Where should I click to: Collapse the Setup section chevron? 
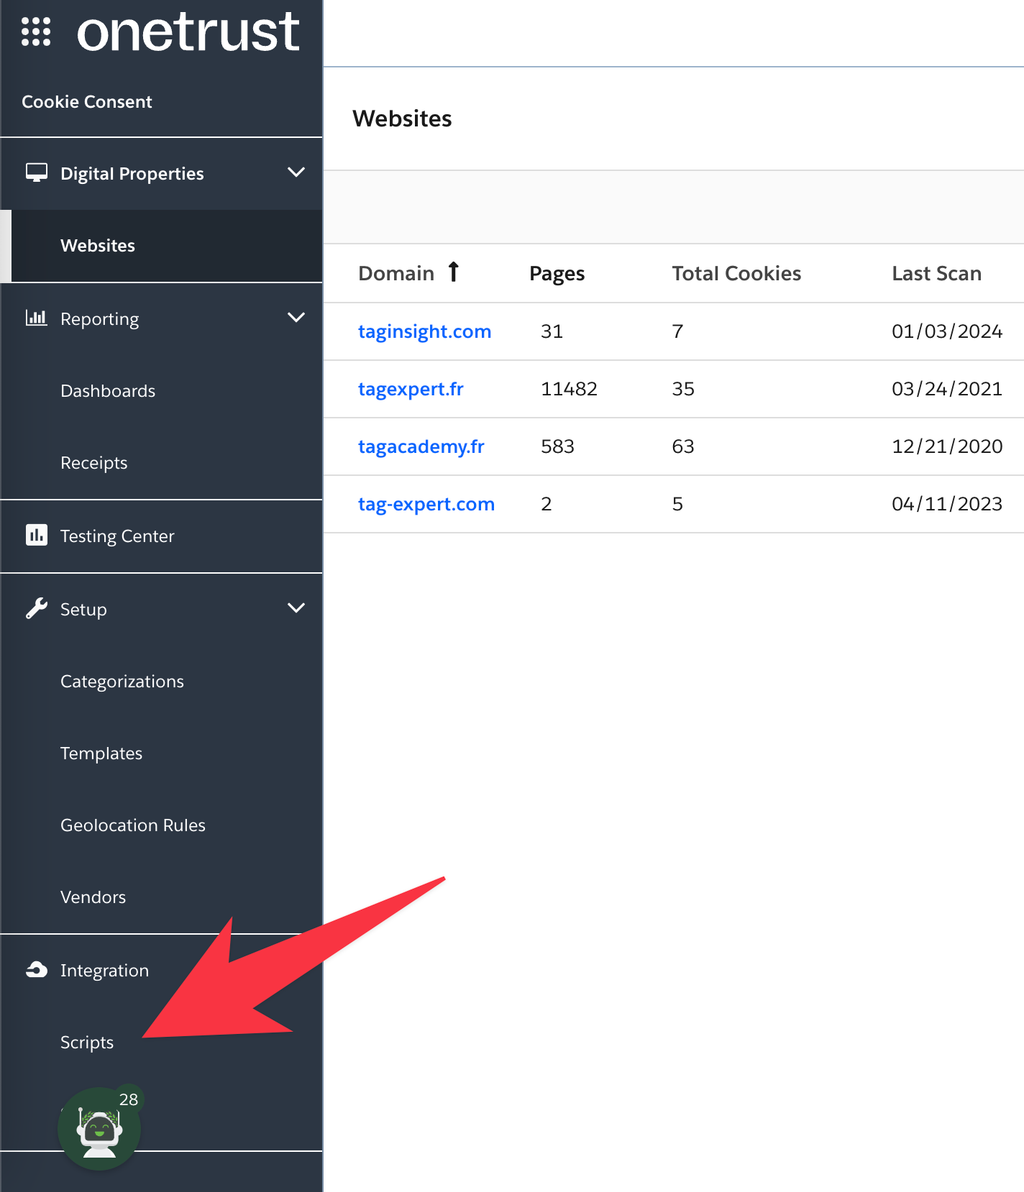pyautogui.click(x=296, y=607)
